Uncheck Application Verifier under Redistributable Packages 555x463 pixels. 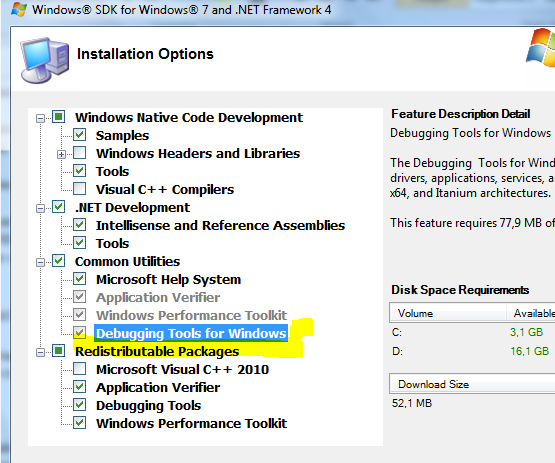coord(80,387)
